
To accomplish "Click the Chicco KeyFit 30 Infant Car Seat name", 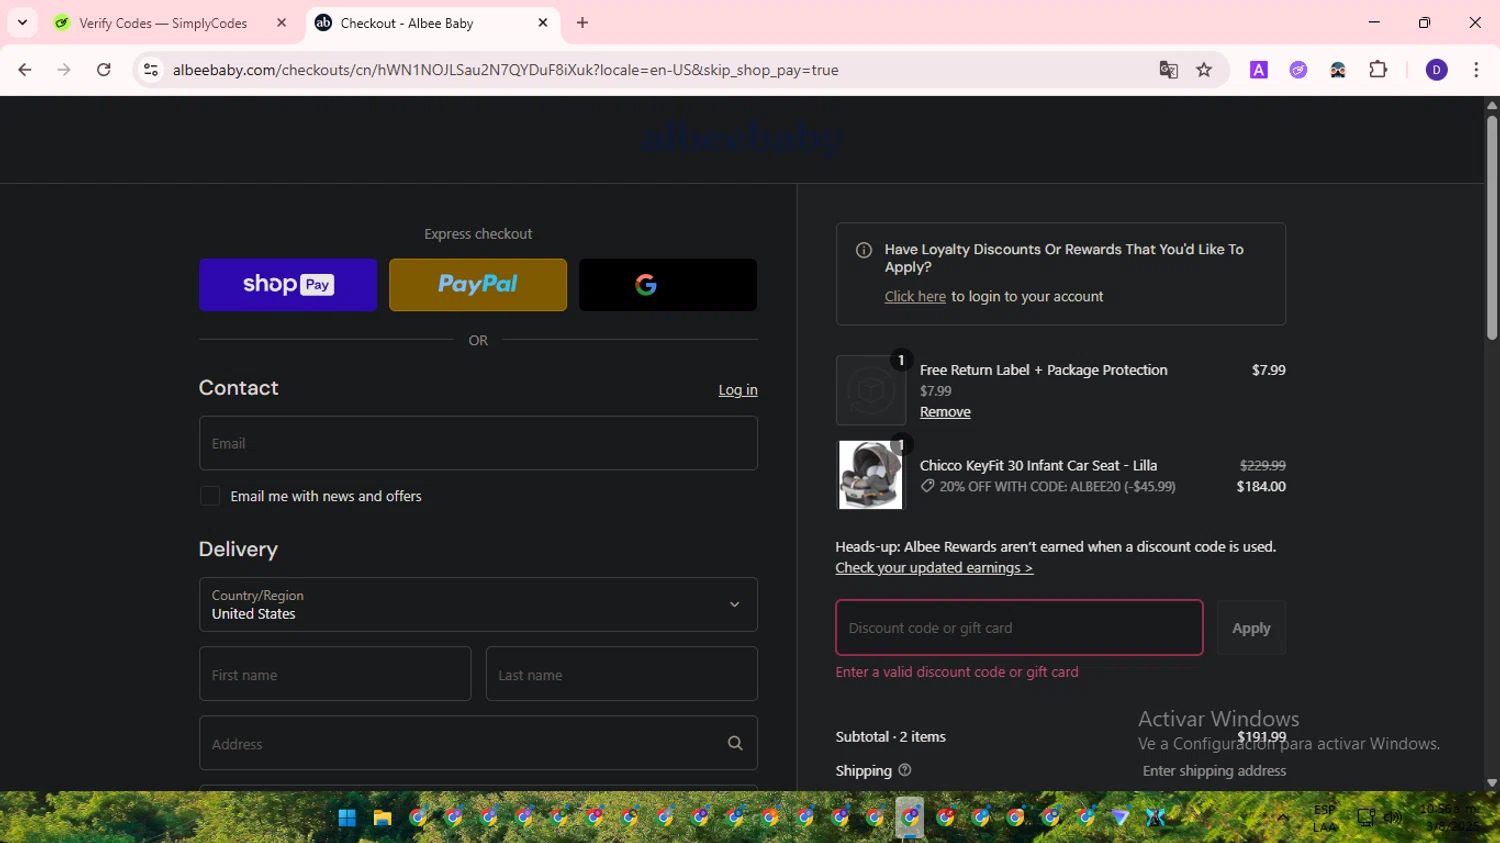I will coord(1038,466).
